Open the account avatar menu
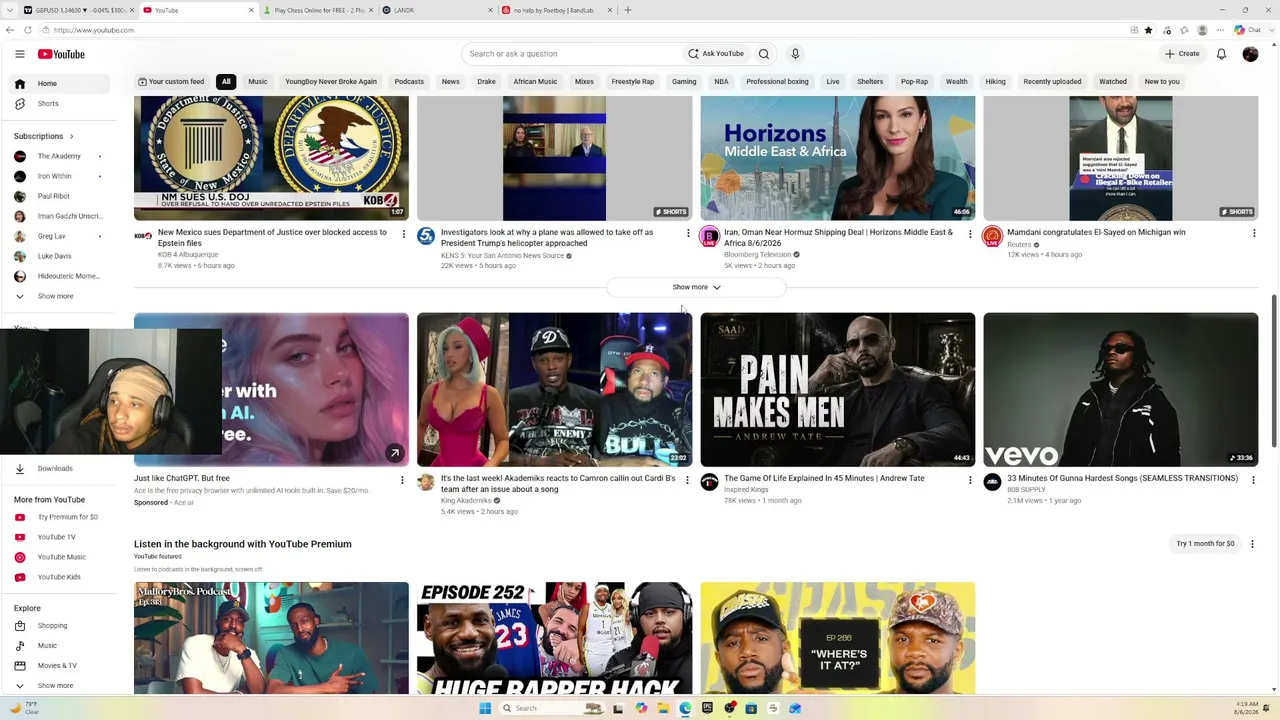 tap(1250, 54)
